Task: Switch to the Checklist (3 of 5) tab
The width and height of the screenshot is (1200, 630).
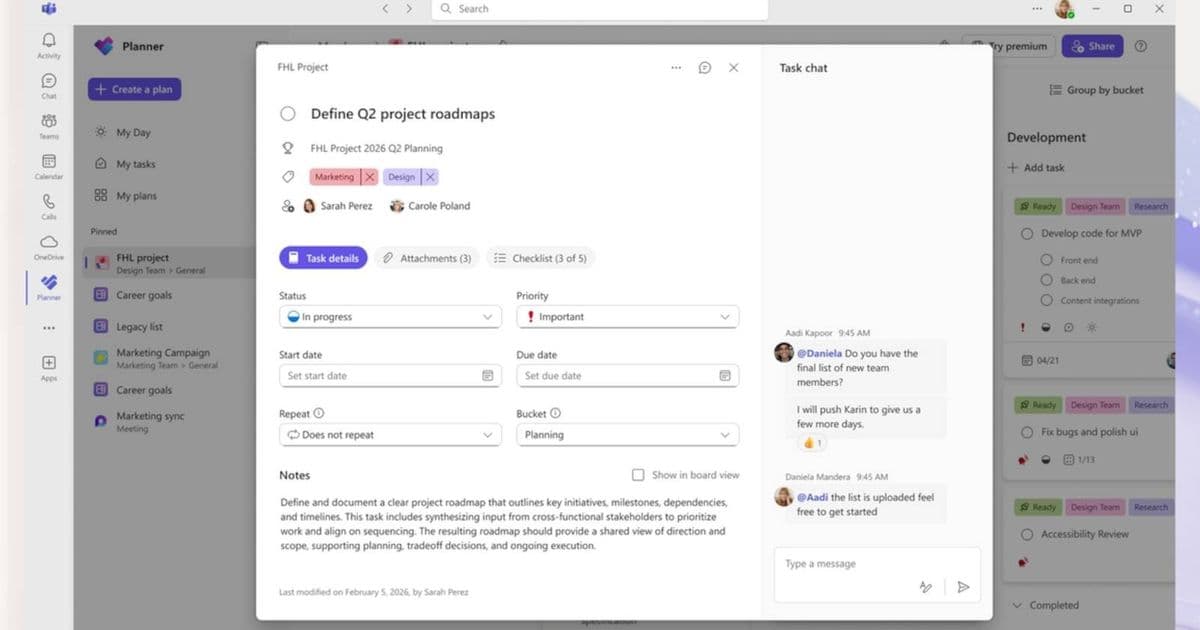Action: click(540, 257)
